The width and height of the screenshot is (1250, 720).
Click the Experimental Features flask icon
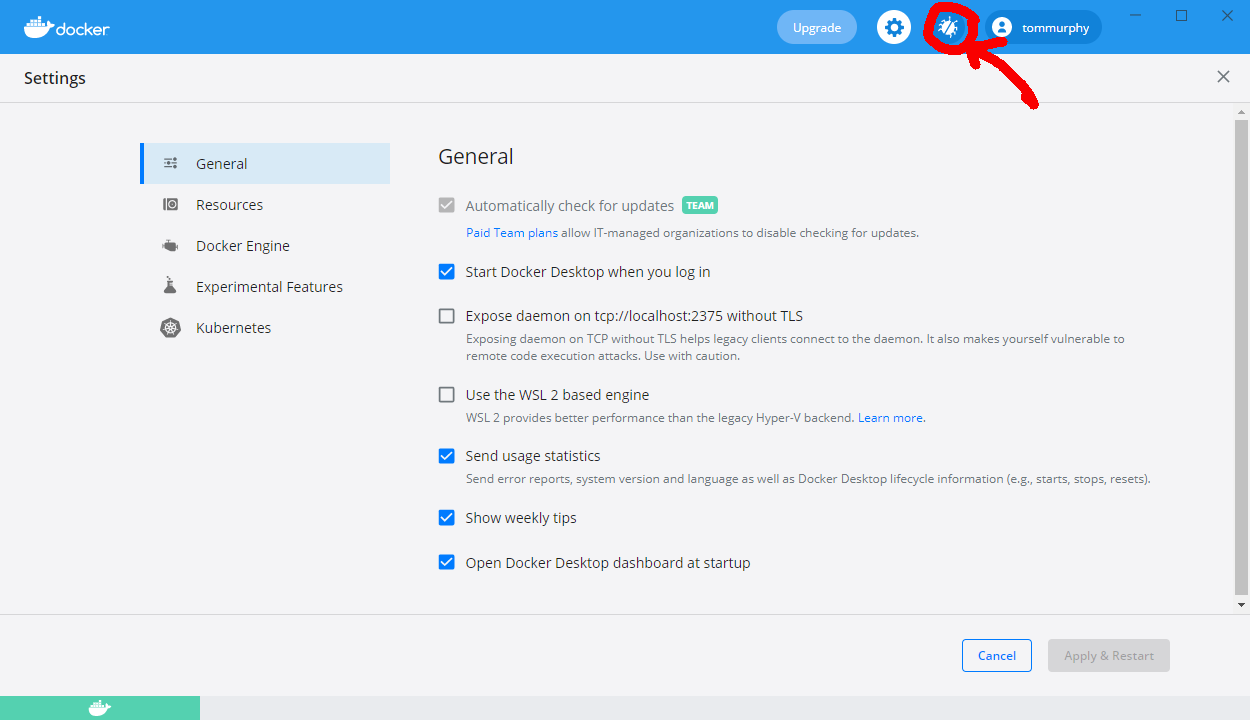pos(171,287)
